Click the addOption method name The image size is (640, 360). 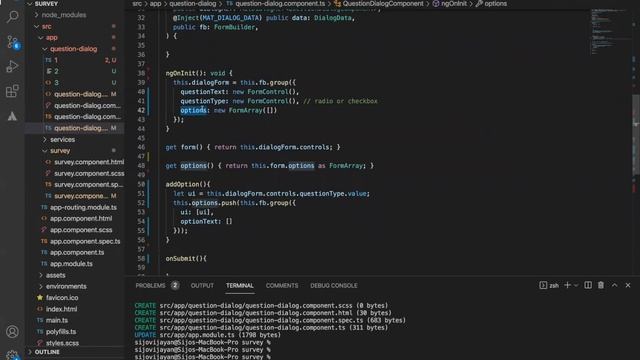tap(182, 184)
